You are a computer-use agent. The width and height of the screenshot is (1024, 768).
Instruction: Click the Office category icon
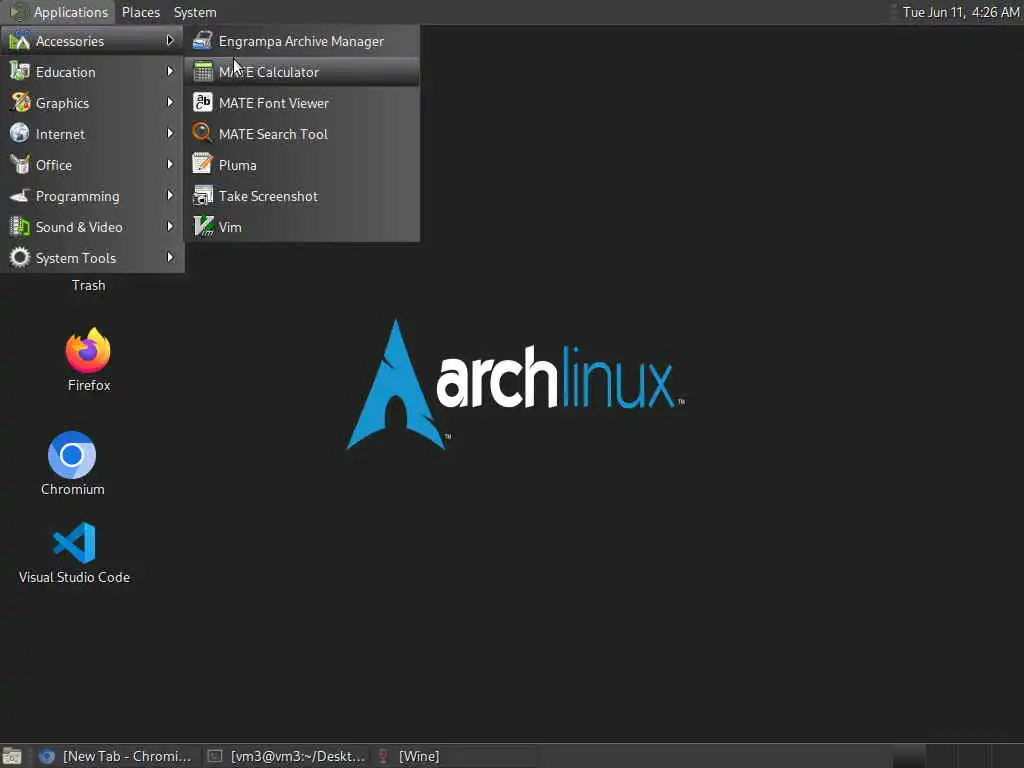20,165
